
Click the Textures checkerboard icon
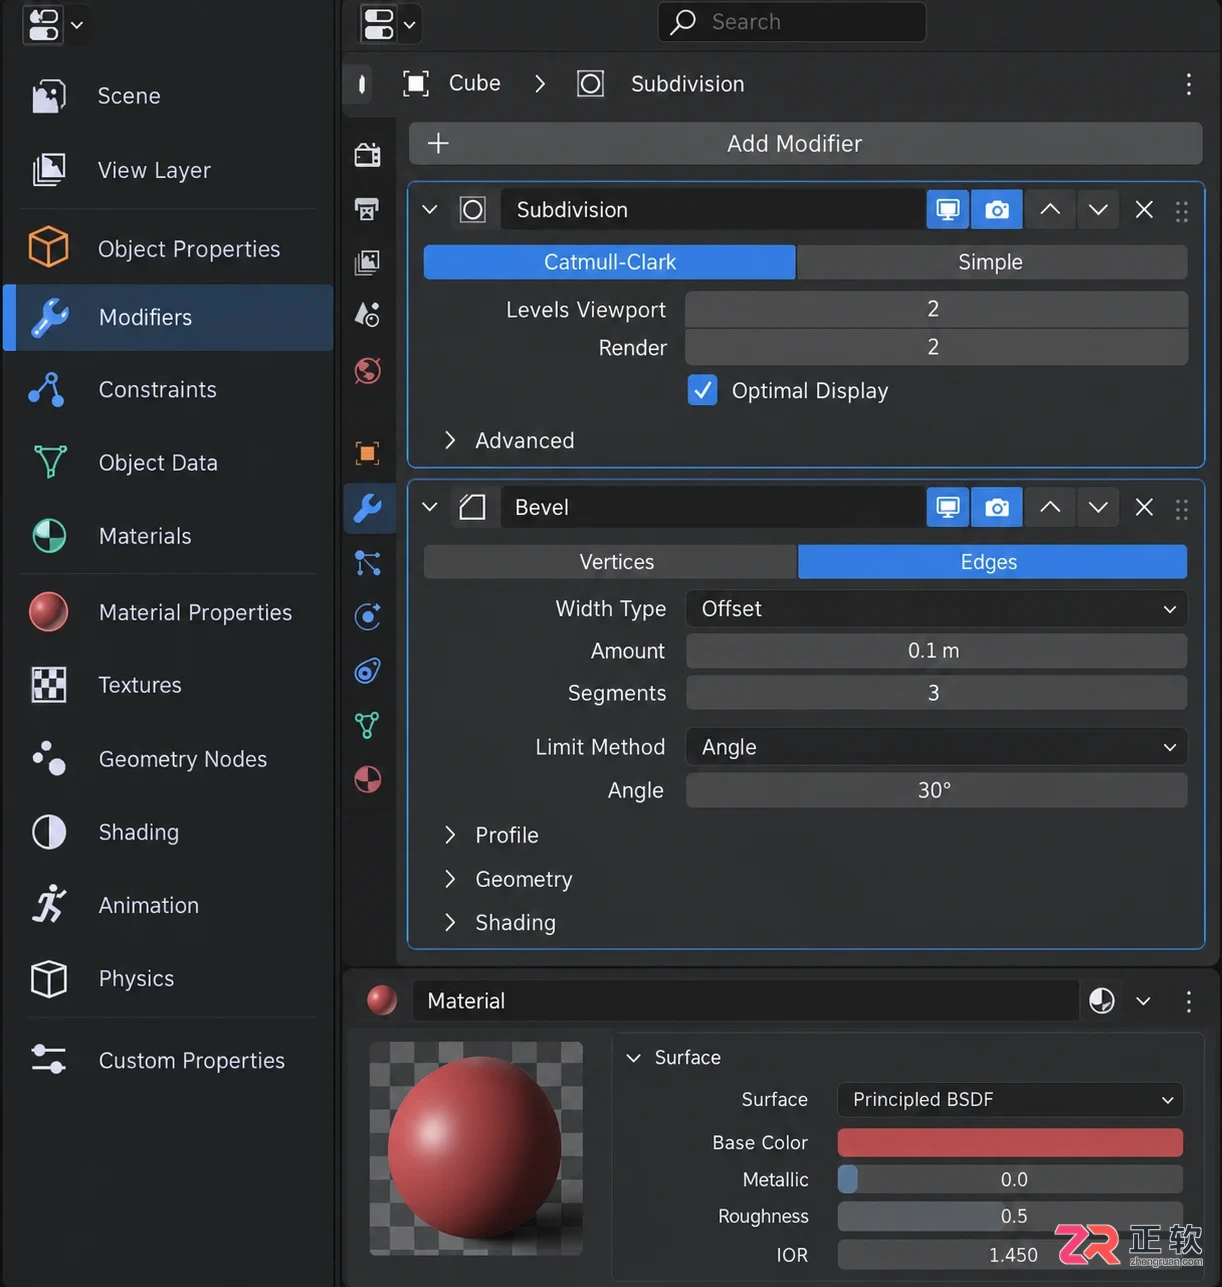49,685
